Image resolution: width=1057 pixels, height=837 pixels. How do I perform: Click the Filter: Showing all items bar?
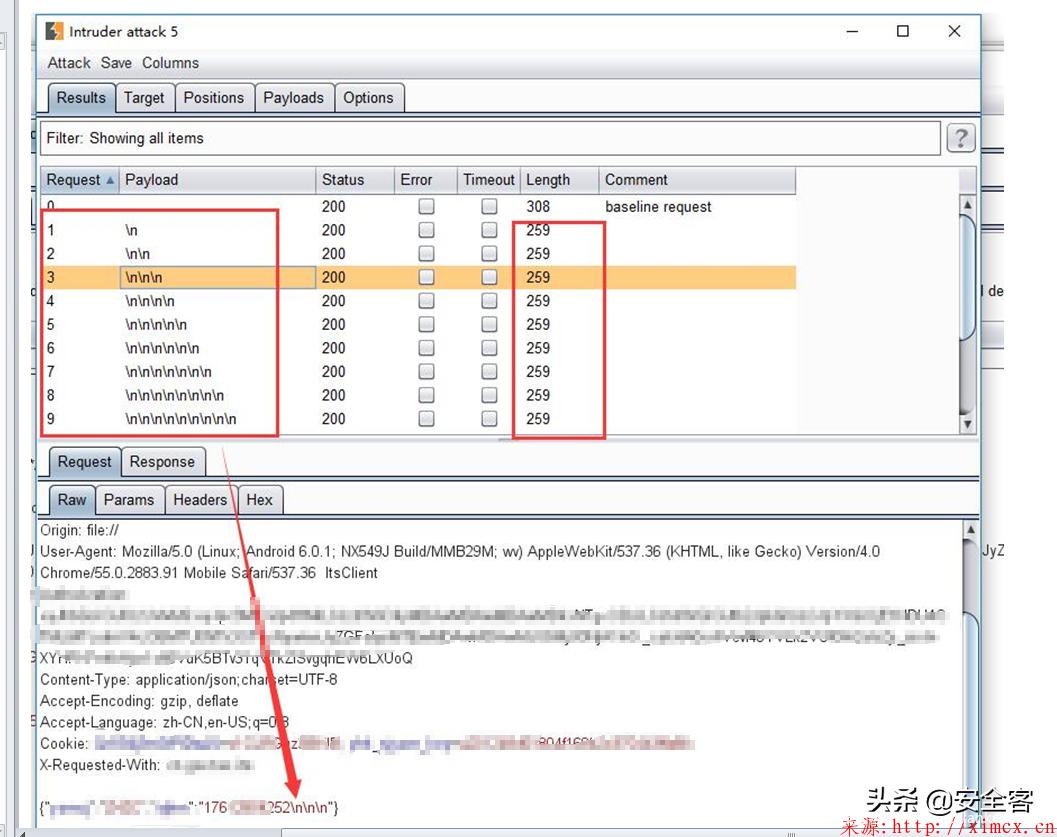point(490,138)
